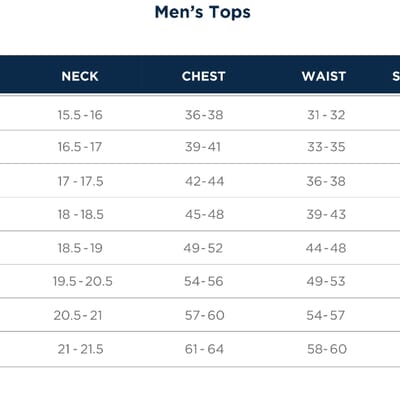Click neck size 19.5 - 20.5 cell
This screenshot has height=400, width=400.
point(83,281)
